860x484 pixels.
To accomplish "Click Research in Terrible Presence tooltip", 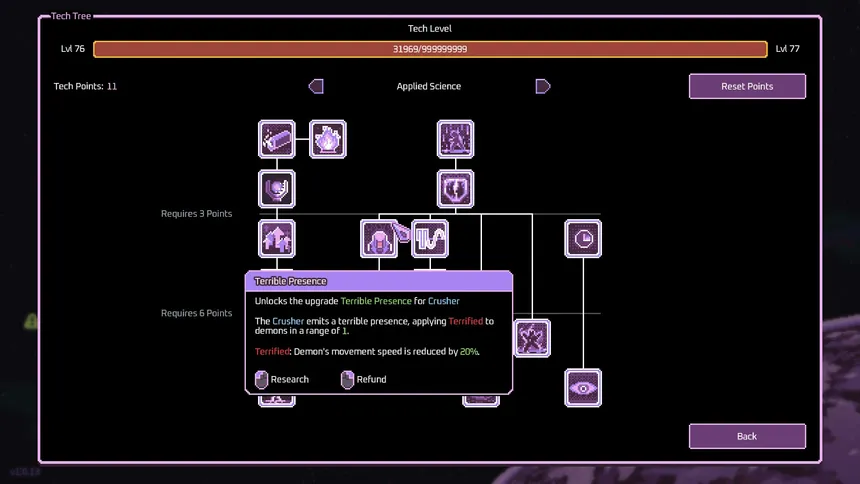I will 282,379.
